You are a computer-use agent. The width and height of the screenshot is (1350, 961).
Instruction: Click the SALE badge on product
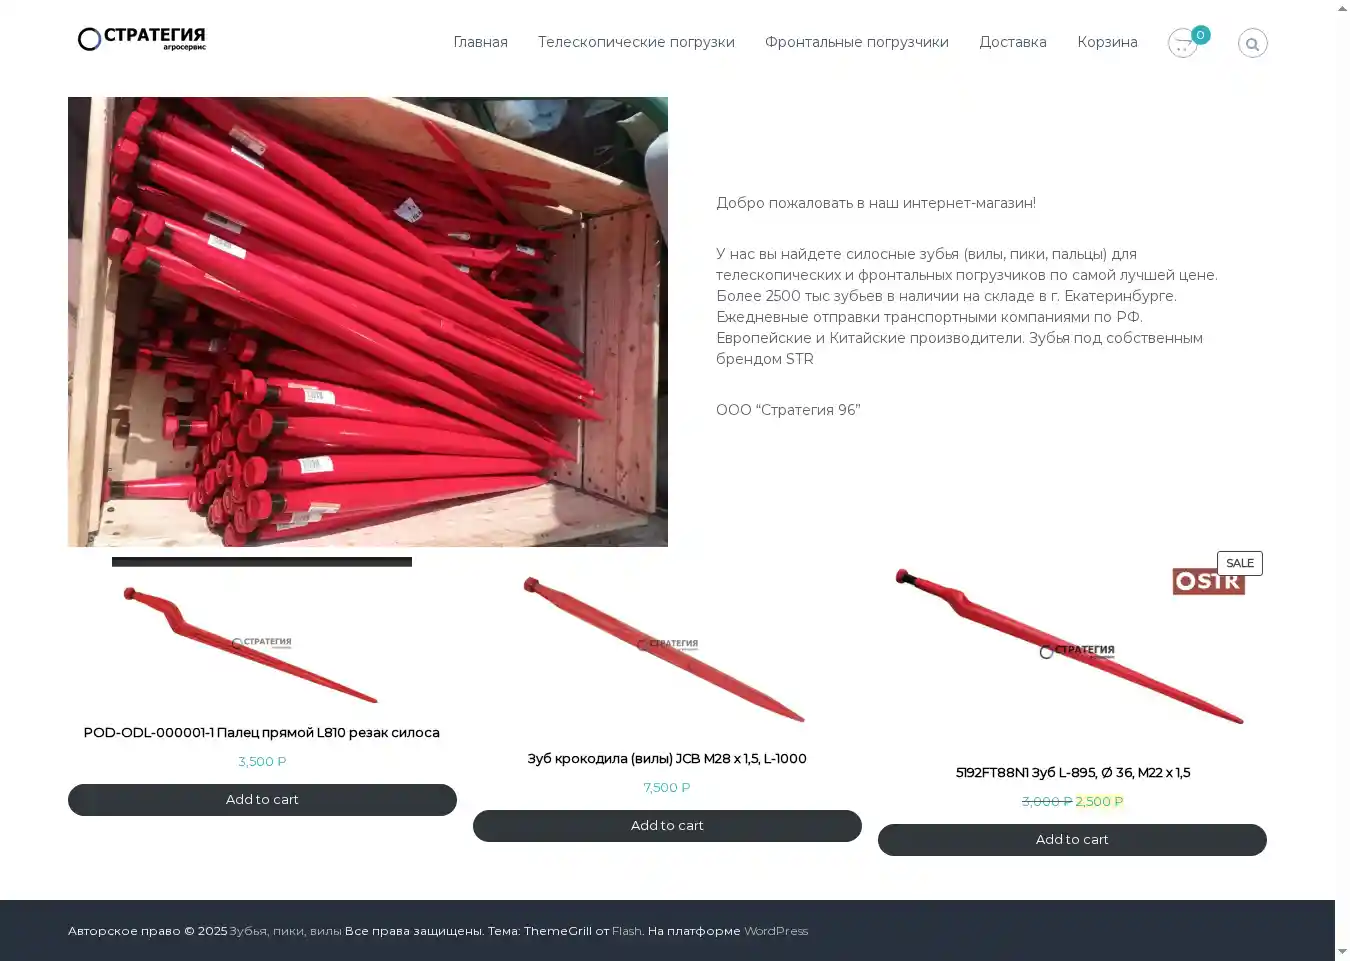coord(1240,563)
